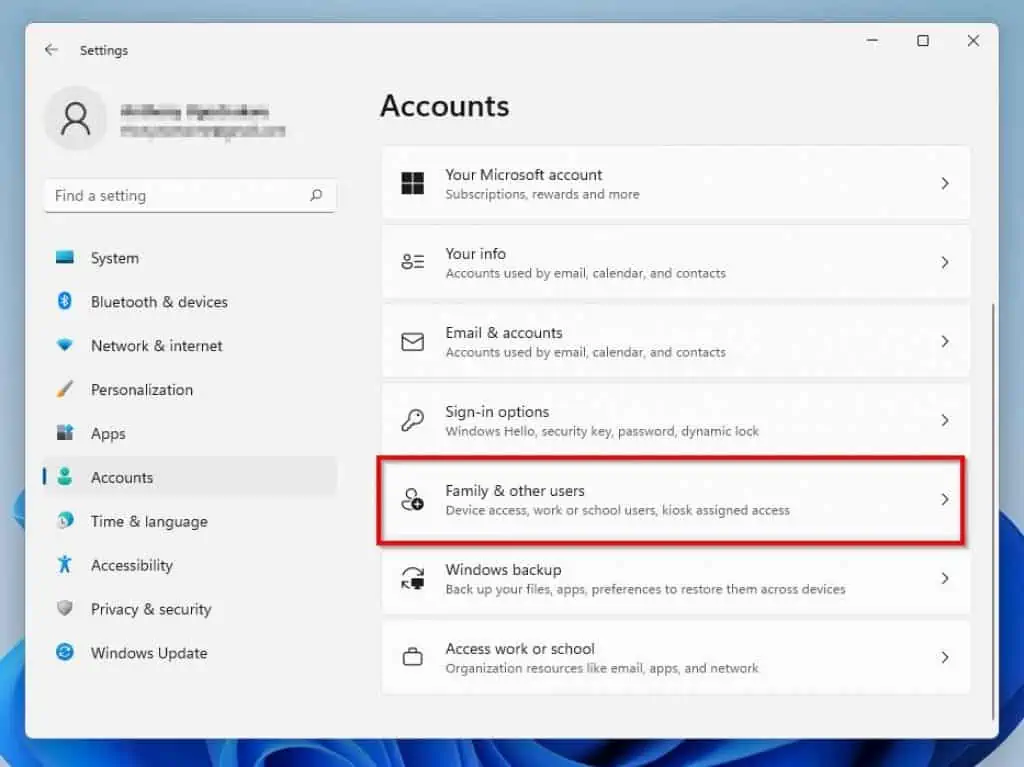Click the Windows backup icon

point(412,578)
